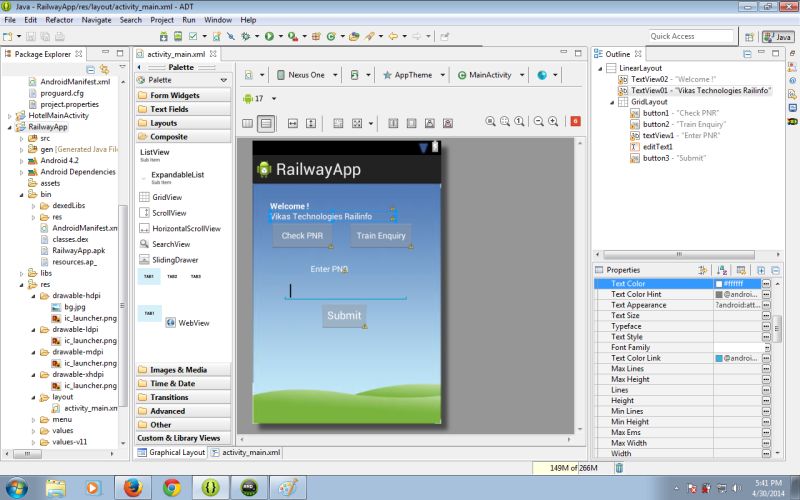Image resolution: width=800 pixels, height=500 pixels.
Task: Click Collapse All in Package Explorer
Action: click(91, 69)
